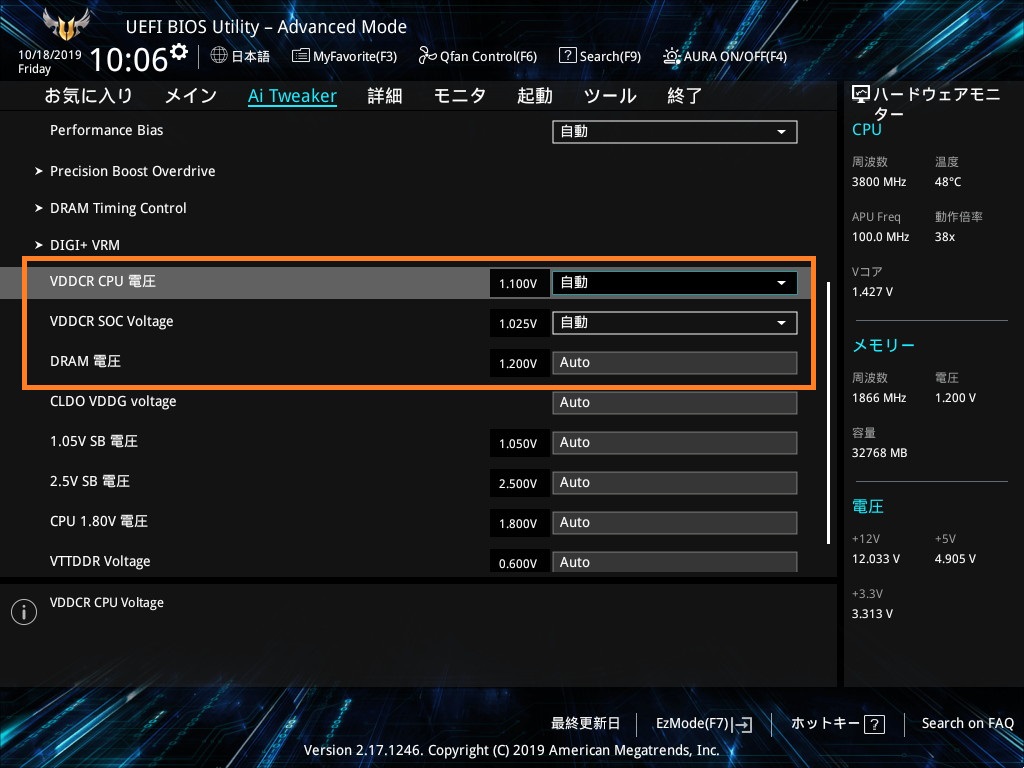Click the globe language icon

pyautogui.click(x=219, y=56)
